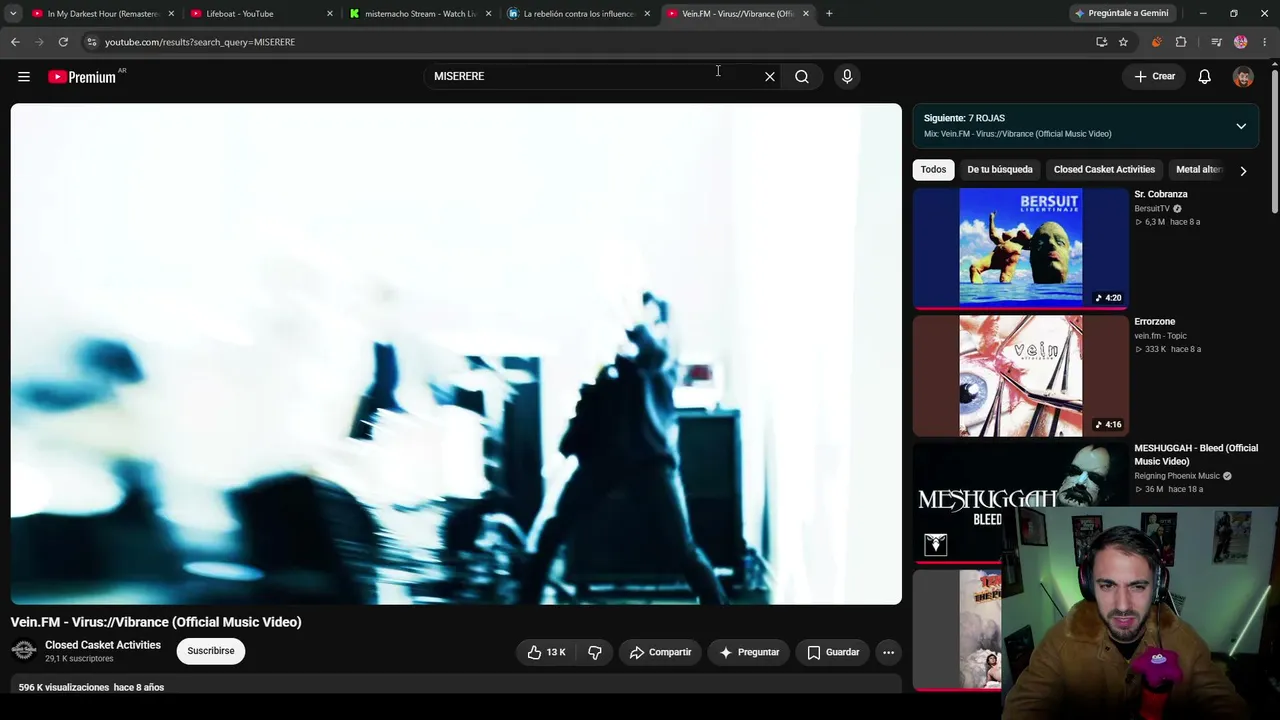Open more actions three-dot menu under video
Image resolution: width=1280 pixels, height=720 pixels.
pos(888,652)
